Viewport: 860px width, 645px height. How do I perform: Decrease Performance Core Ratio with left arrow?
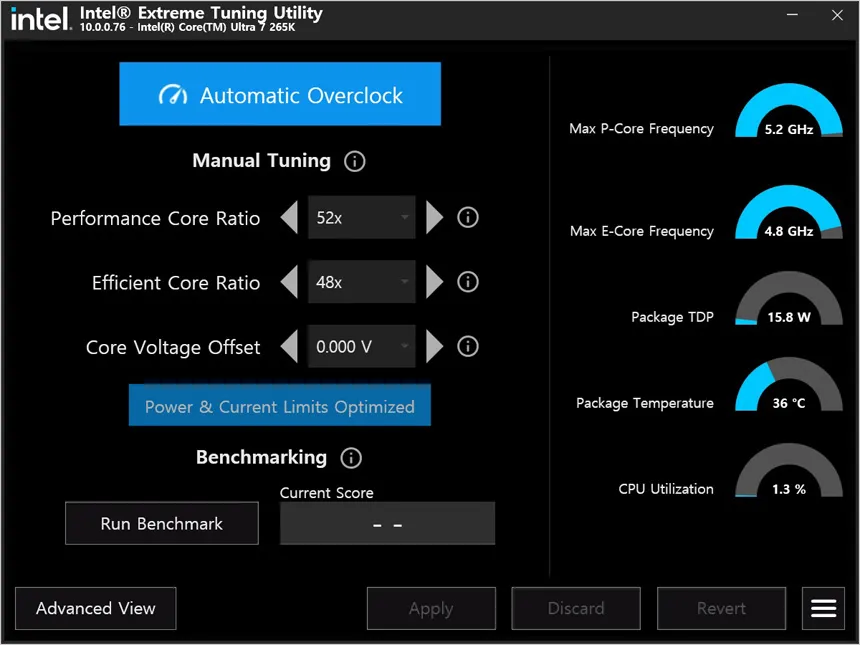pyautogui.click(x=289, y=218)
